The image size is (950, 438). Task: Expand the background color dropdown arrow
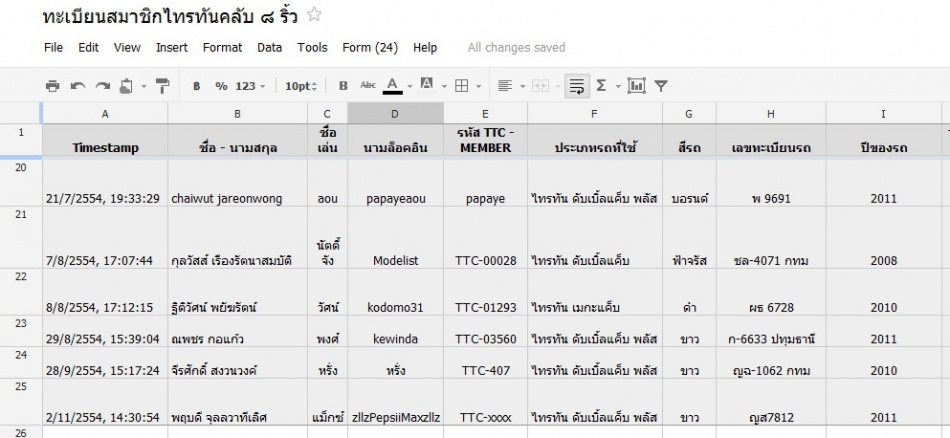pyautogui.click(x=444, y=87)
